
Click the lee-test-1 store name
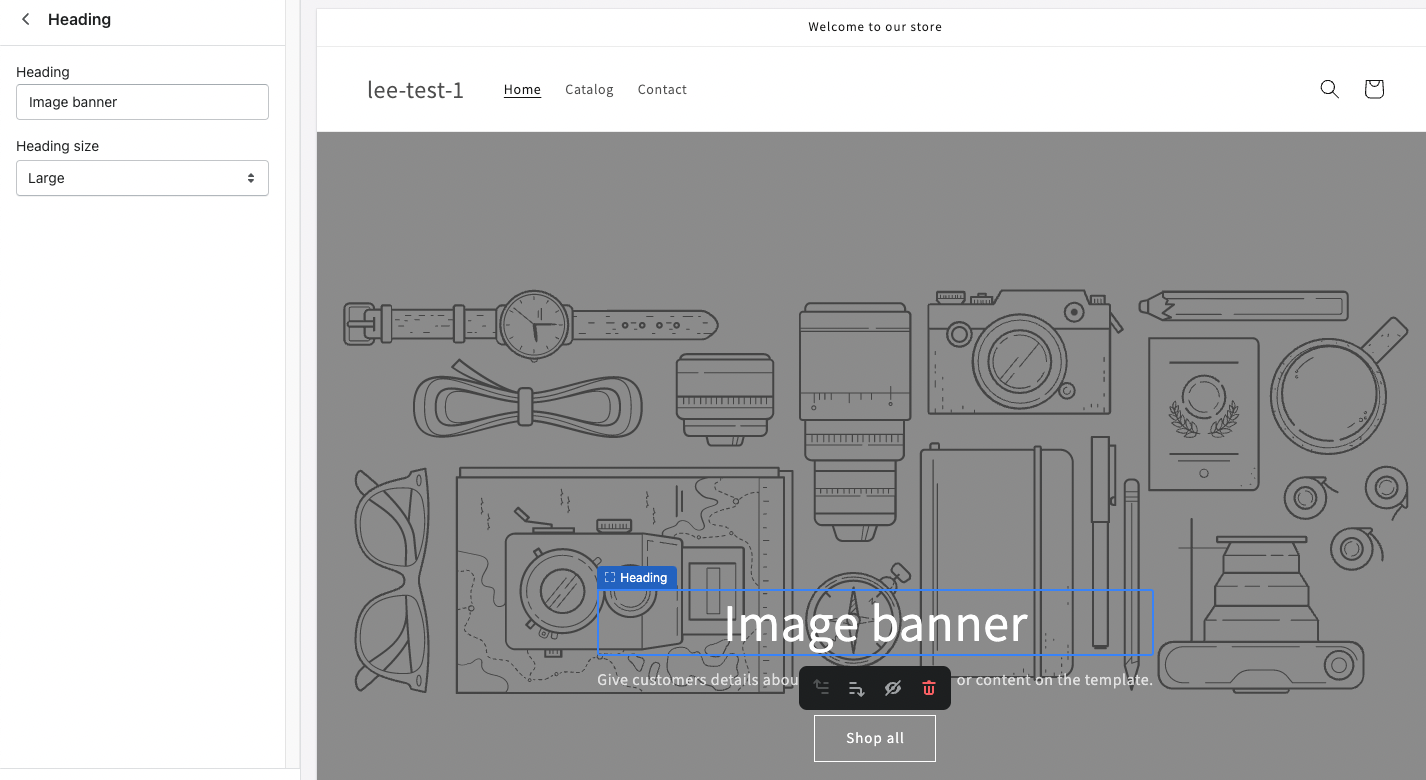point(415,89)
